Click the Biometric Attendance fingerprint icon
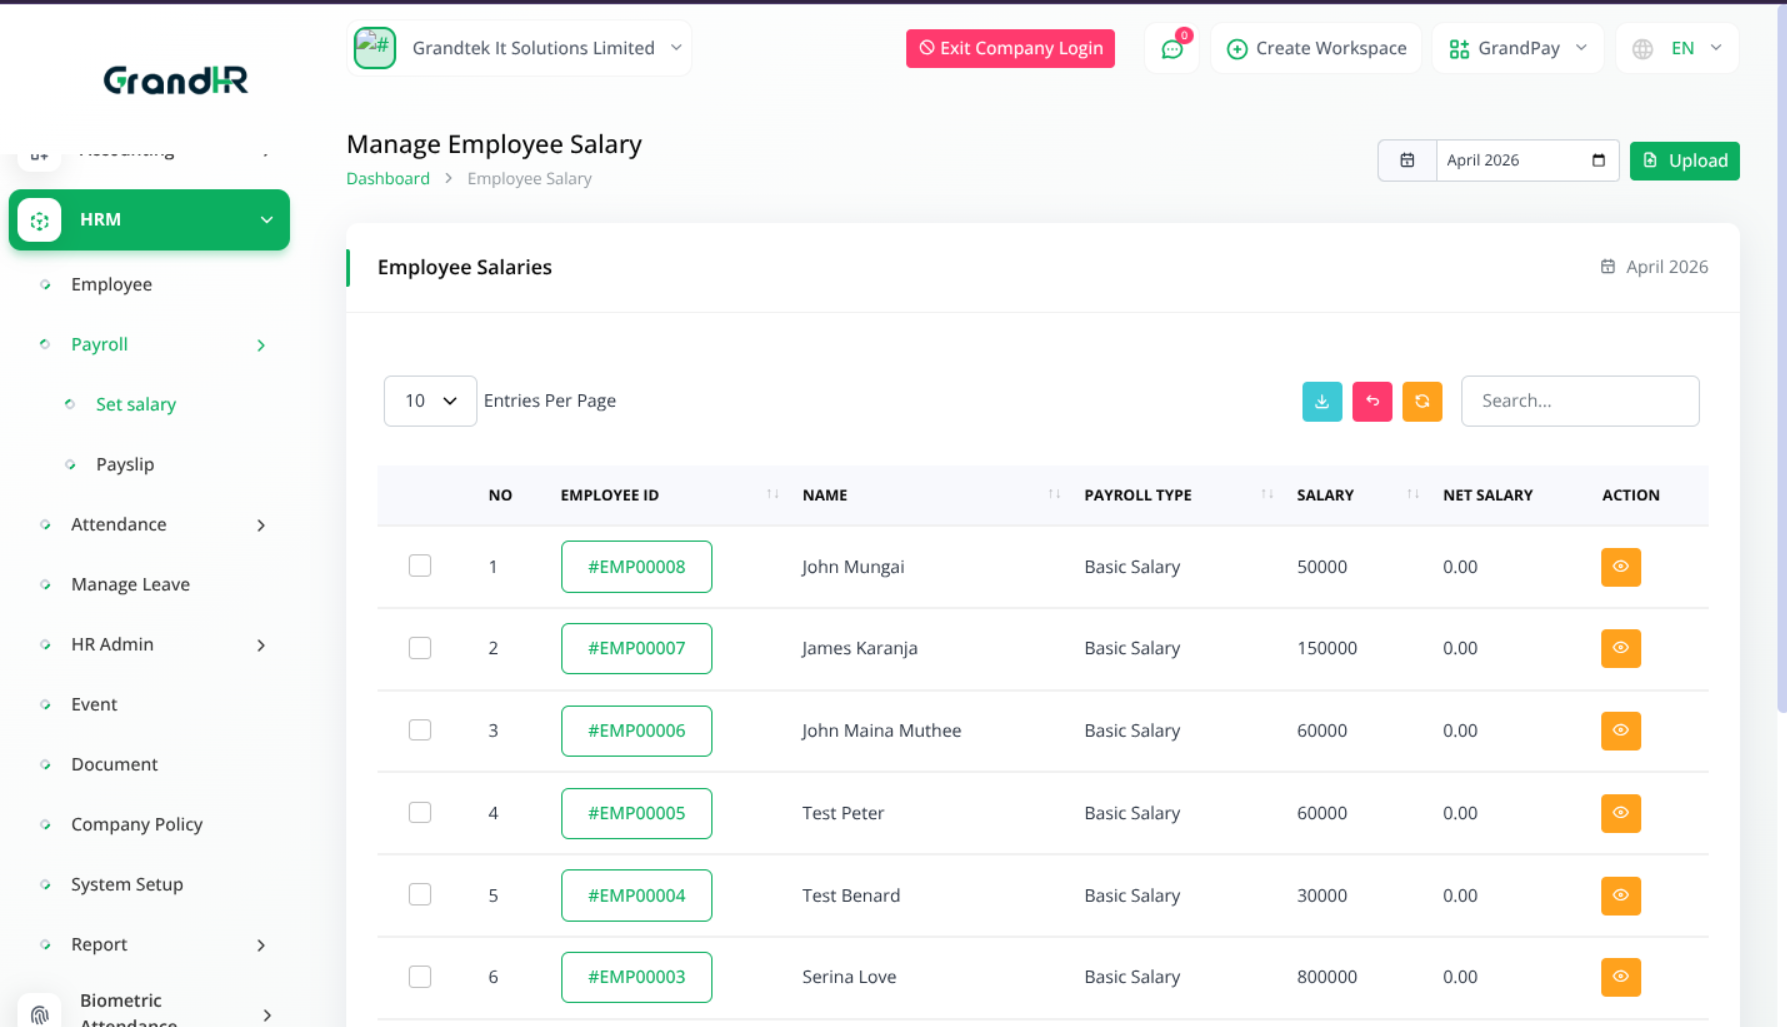This screenshot has height=1027, width=1787. (40, 1014)
